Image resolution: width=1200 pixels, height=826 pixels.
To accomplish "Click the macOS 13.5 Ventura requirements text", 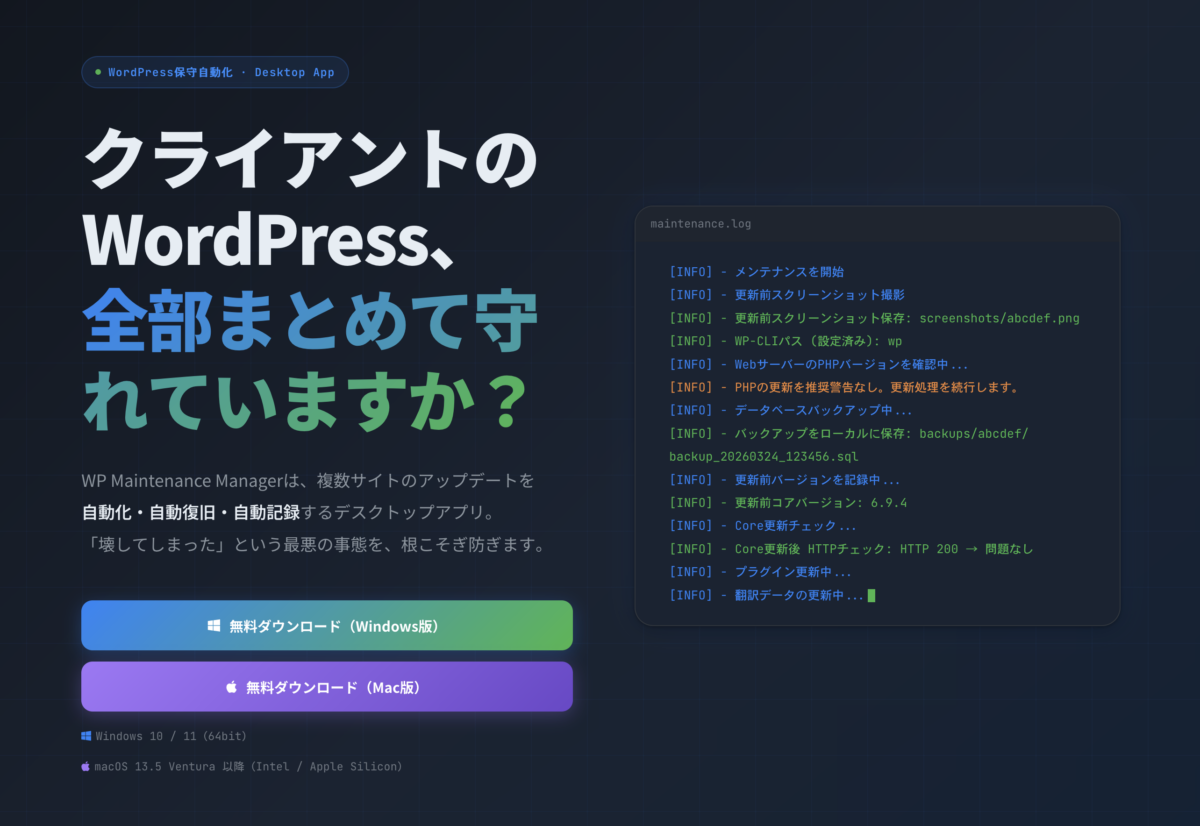I will pyautogui.click(x=248, y=767).
